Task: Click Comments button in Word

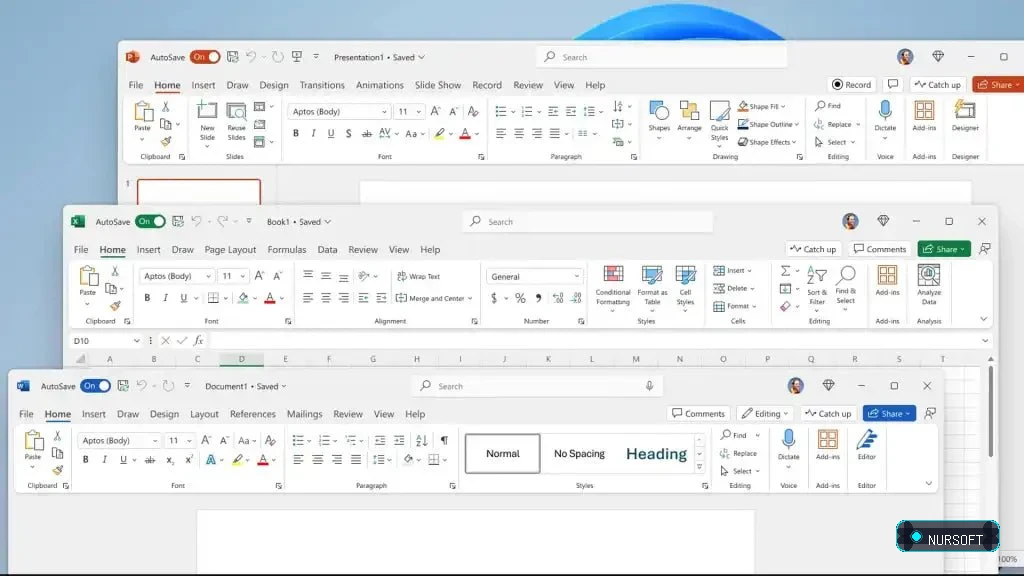Action: (698, 413)
